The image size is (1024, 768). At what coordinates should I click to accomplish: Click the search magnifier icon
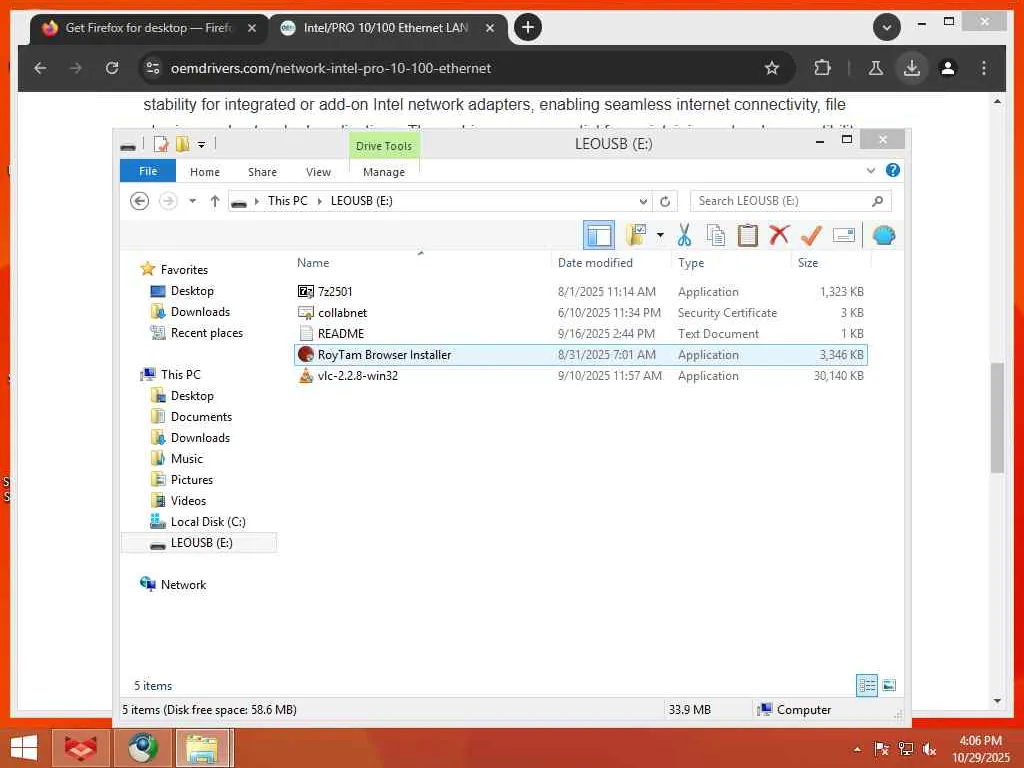coord(878,201)
